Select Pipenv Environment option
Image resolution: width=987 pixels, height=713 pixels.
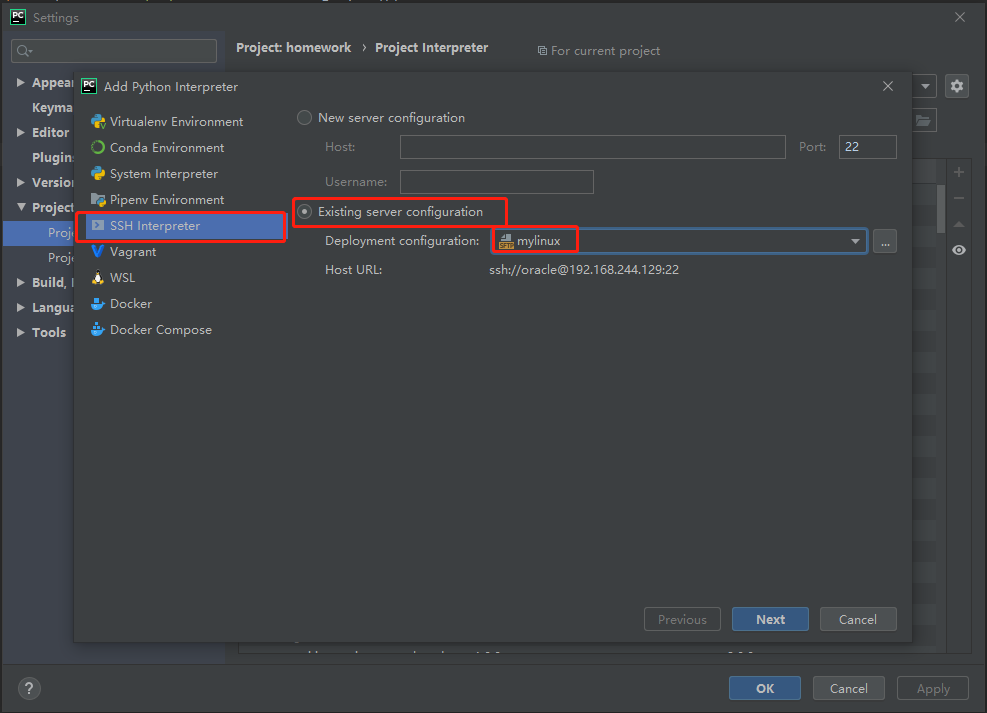tap(167, 199)
